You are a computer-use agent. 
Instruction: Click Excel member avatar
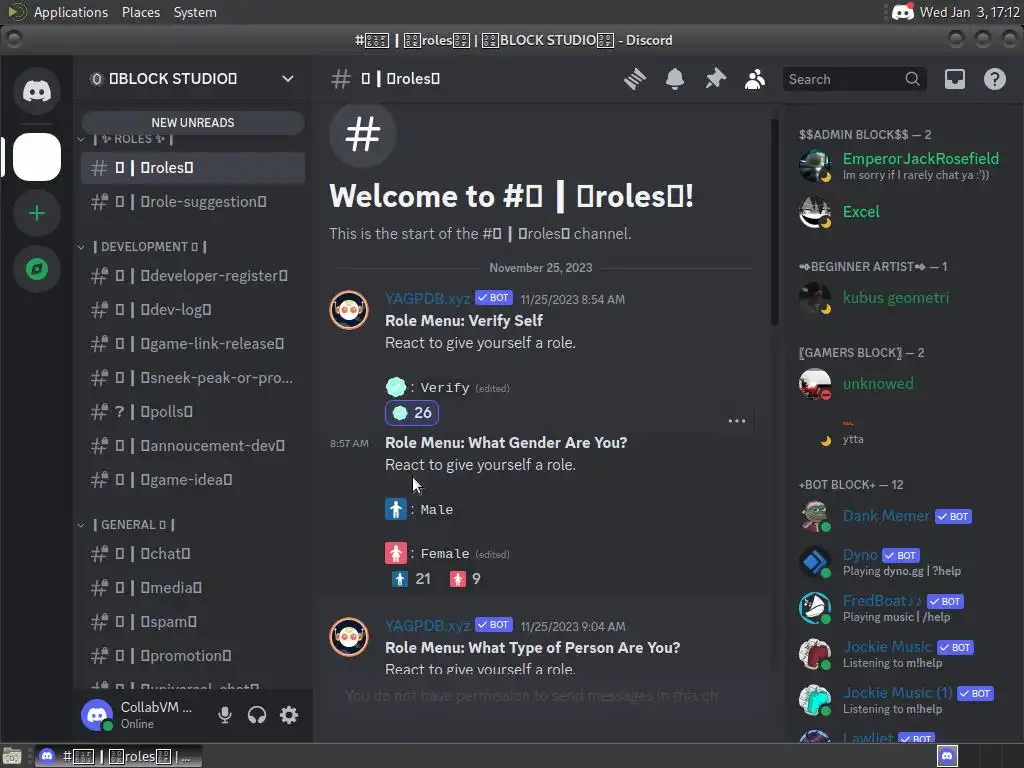coord(814,212)
